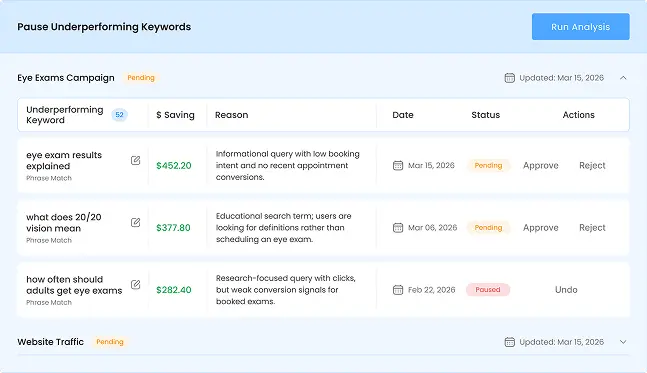Image resolution: width=647 pixels, height=373 pixels.
Task: Expand the Website Traffic section
Action: 623,342
